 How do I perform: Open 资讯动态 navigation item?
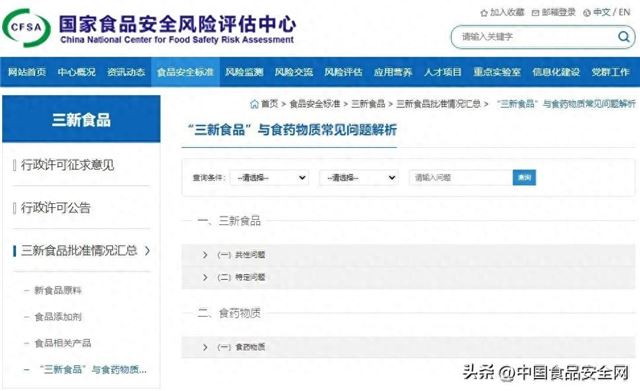126,72
